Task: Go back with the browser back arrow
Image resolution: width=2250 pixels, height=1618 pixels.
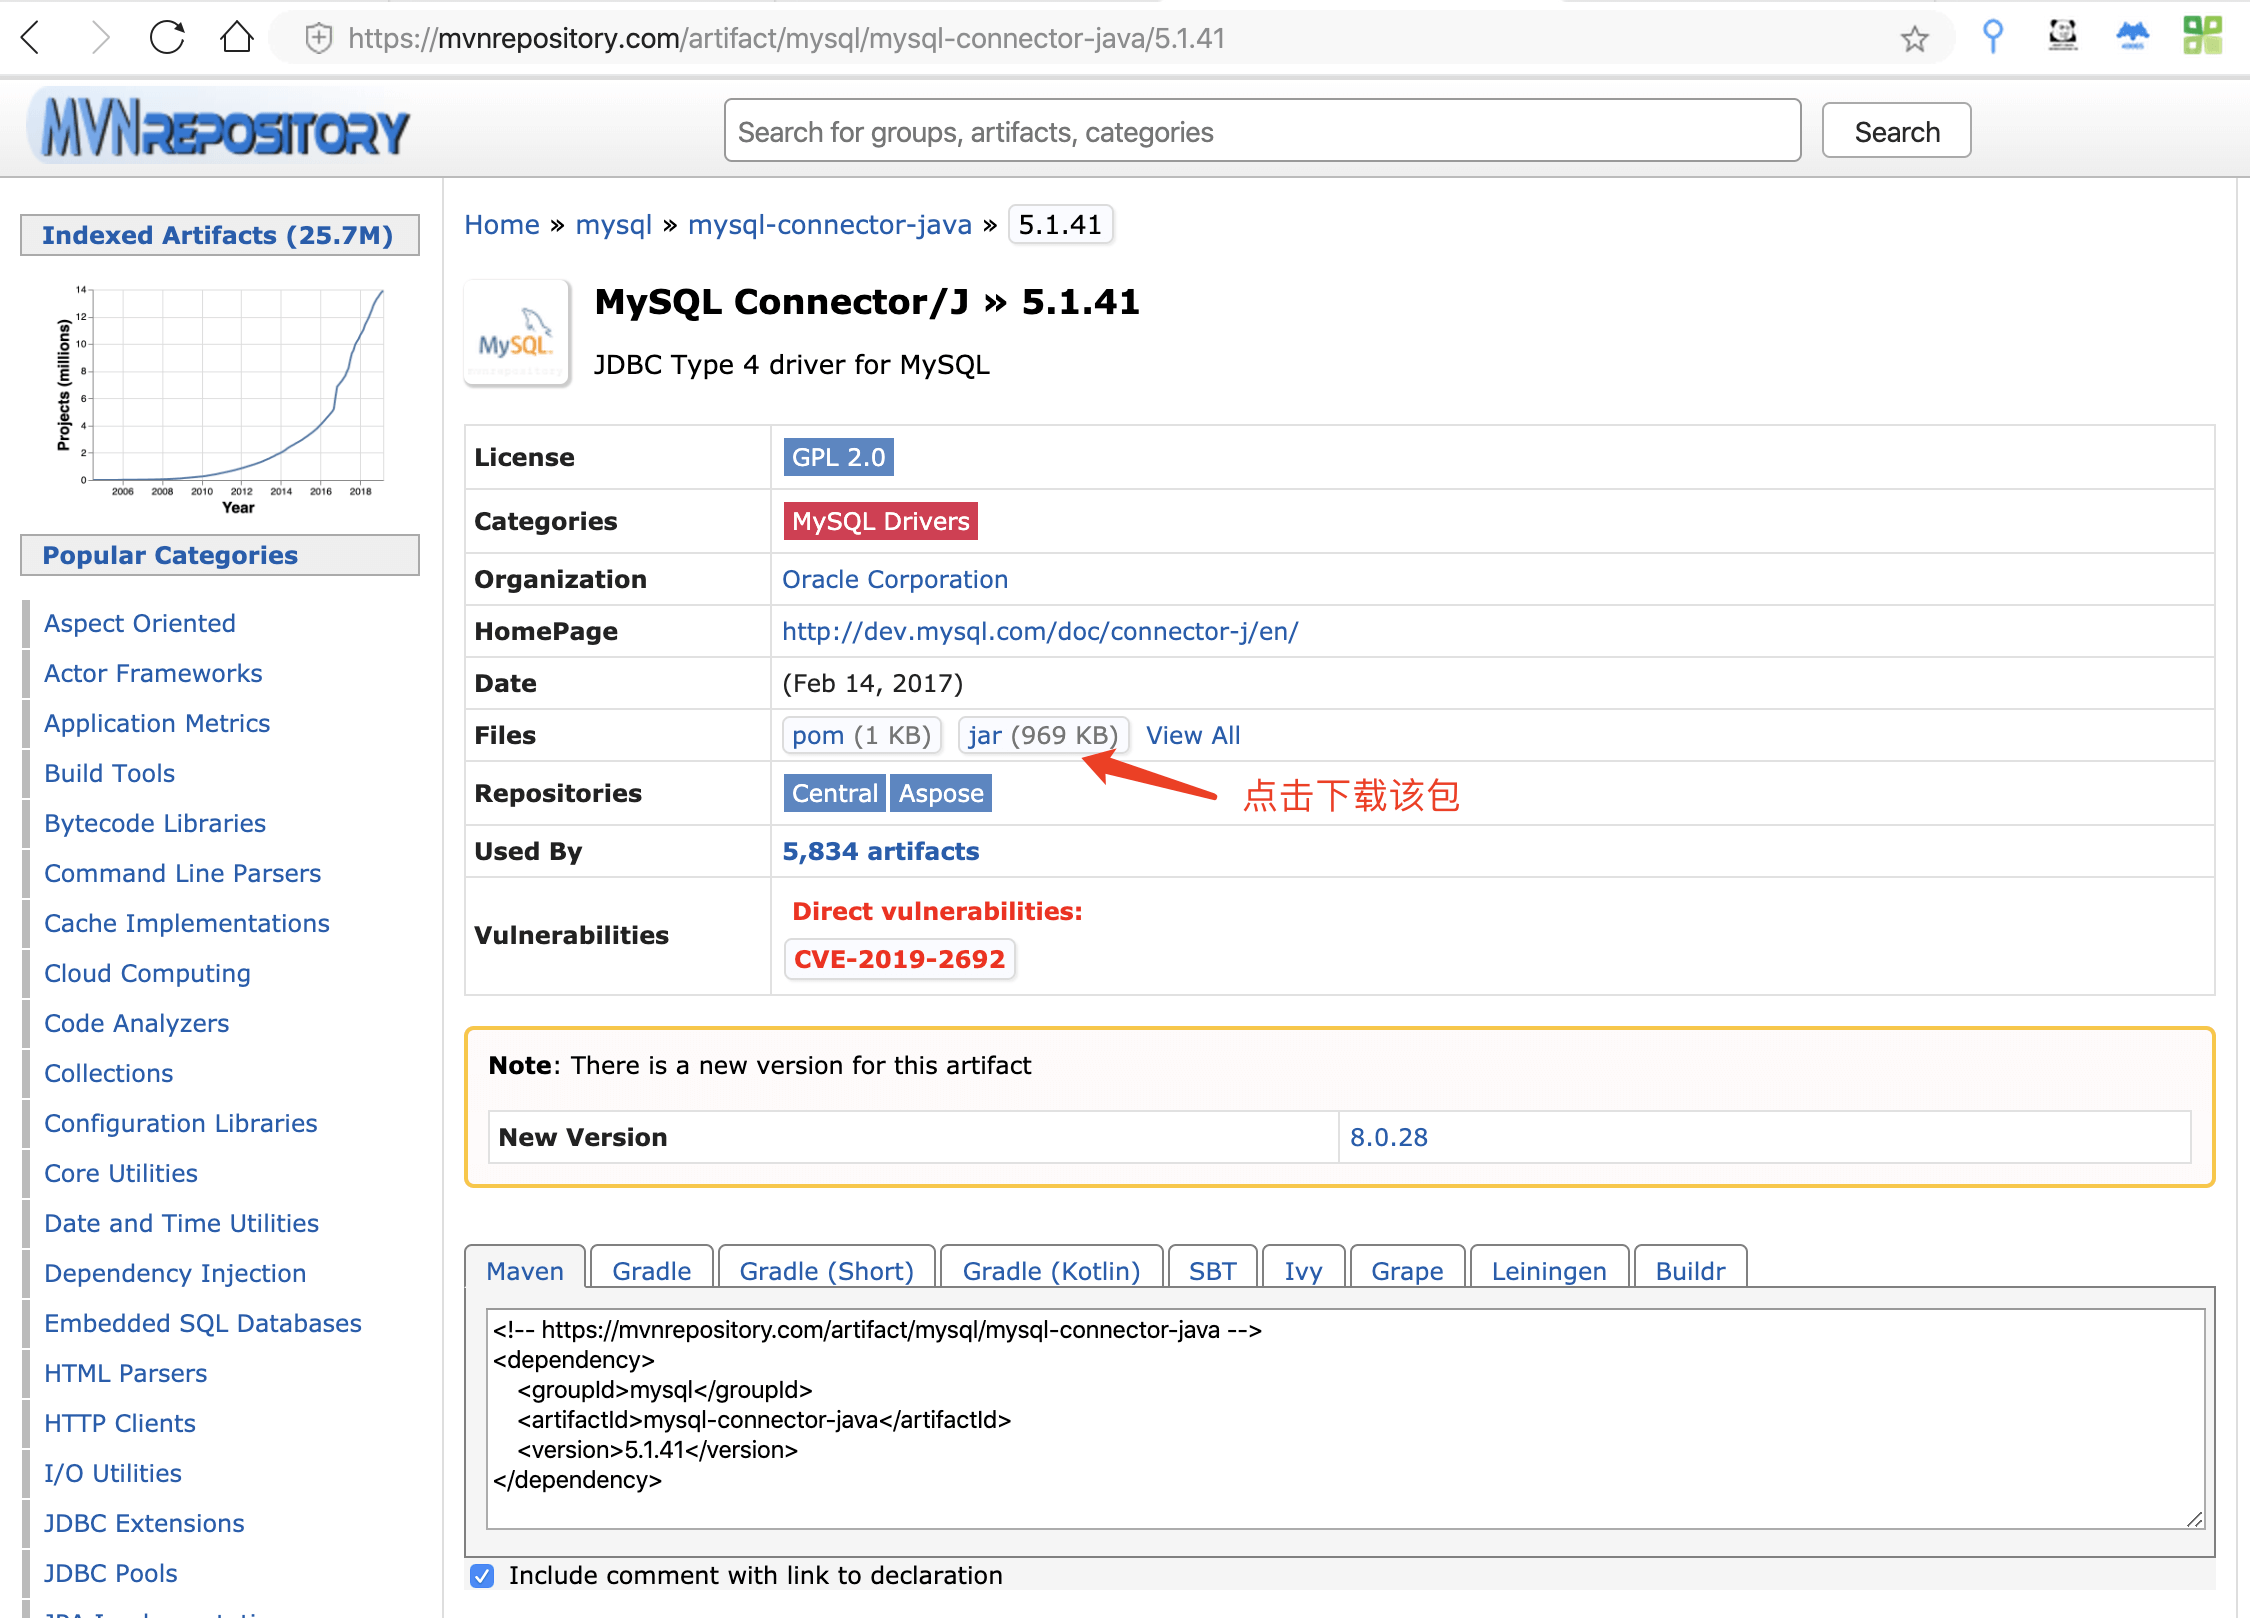Action: tap(31, 38)
